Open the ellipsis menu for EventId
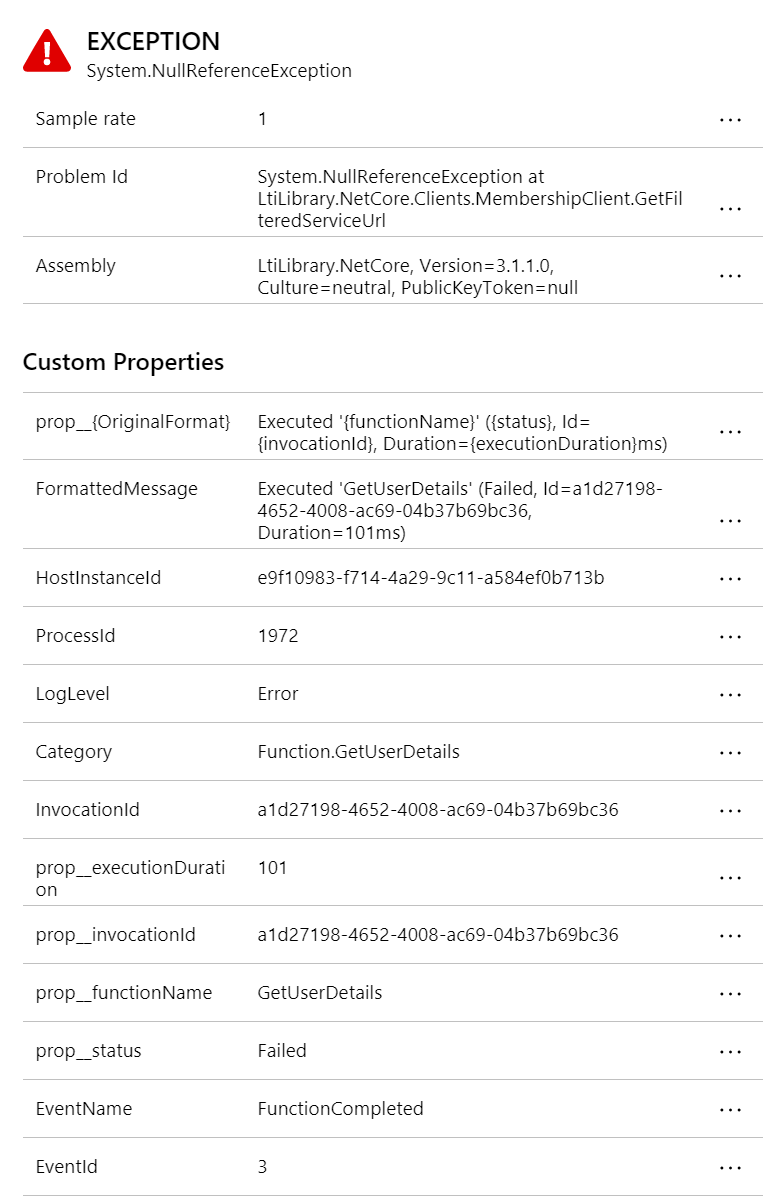Image resolution: width=775 pixels, height=1202 pixels. coord(730,1167)
